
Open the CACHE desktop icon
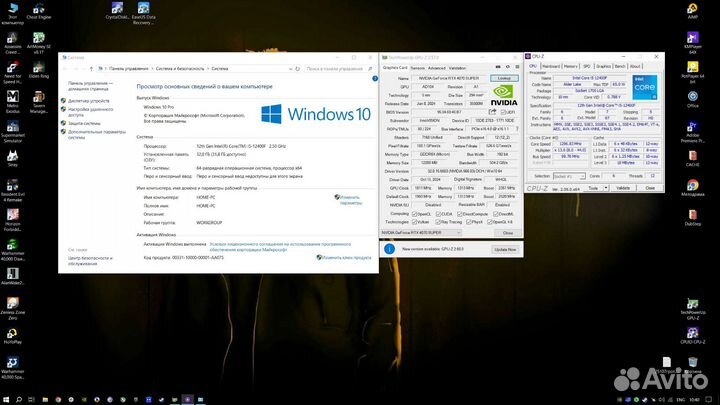(692, 158)
